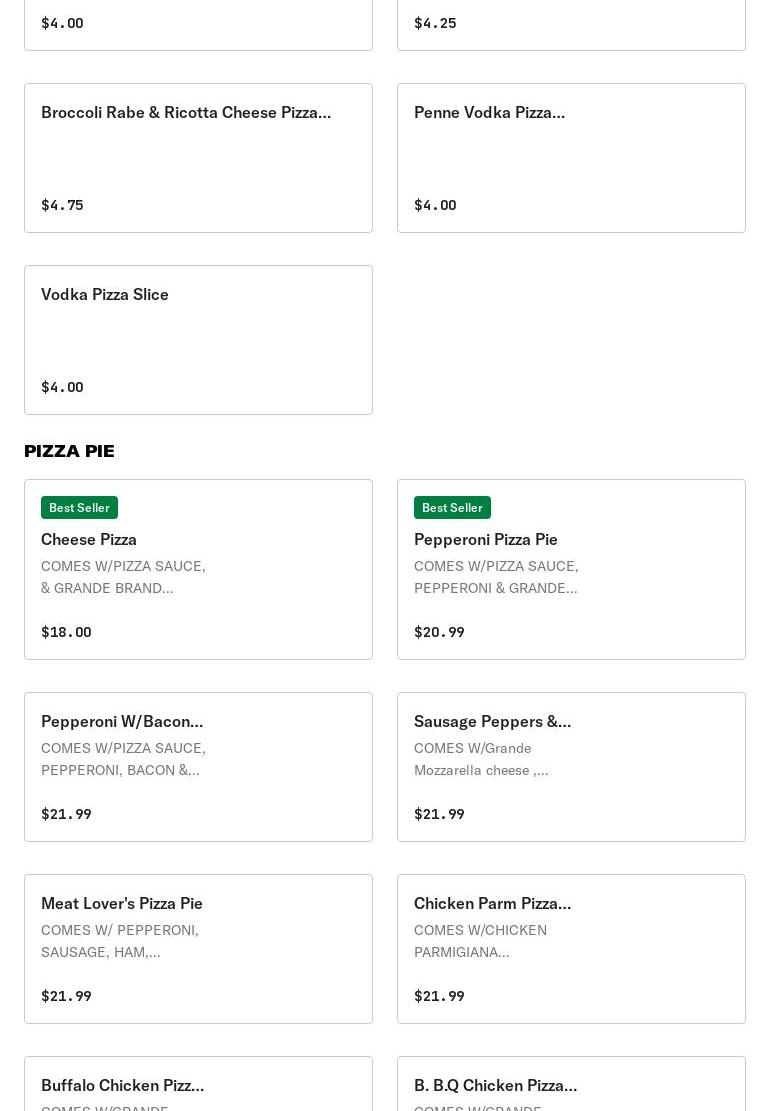The image size is (770, 1111).
Task: Open the Broccoli Rabe & Ricotta Cheese Pizza item
Action: click(x=198, y=158)
